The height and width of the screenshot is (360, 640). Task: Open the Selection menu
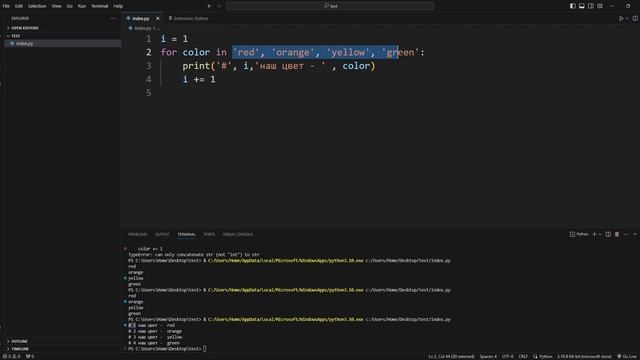coord(37,6)
